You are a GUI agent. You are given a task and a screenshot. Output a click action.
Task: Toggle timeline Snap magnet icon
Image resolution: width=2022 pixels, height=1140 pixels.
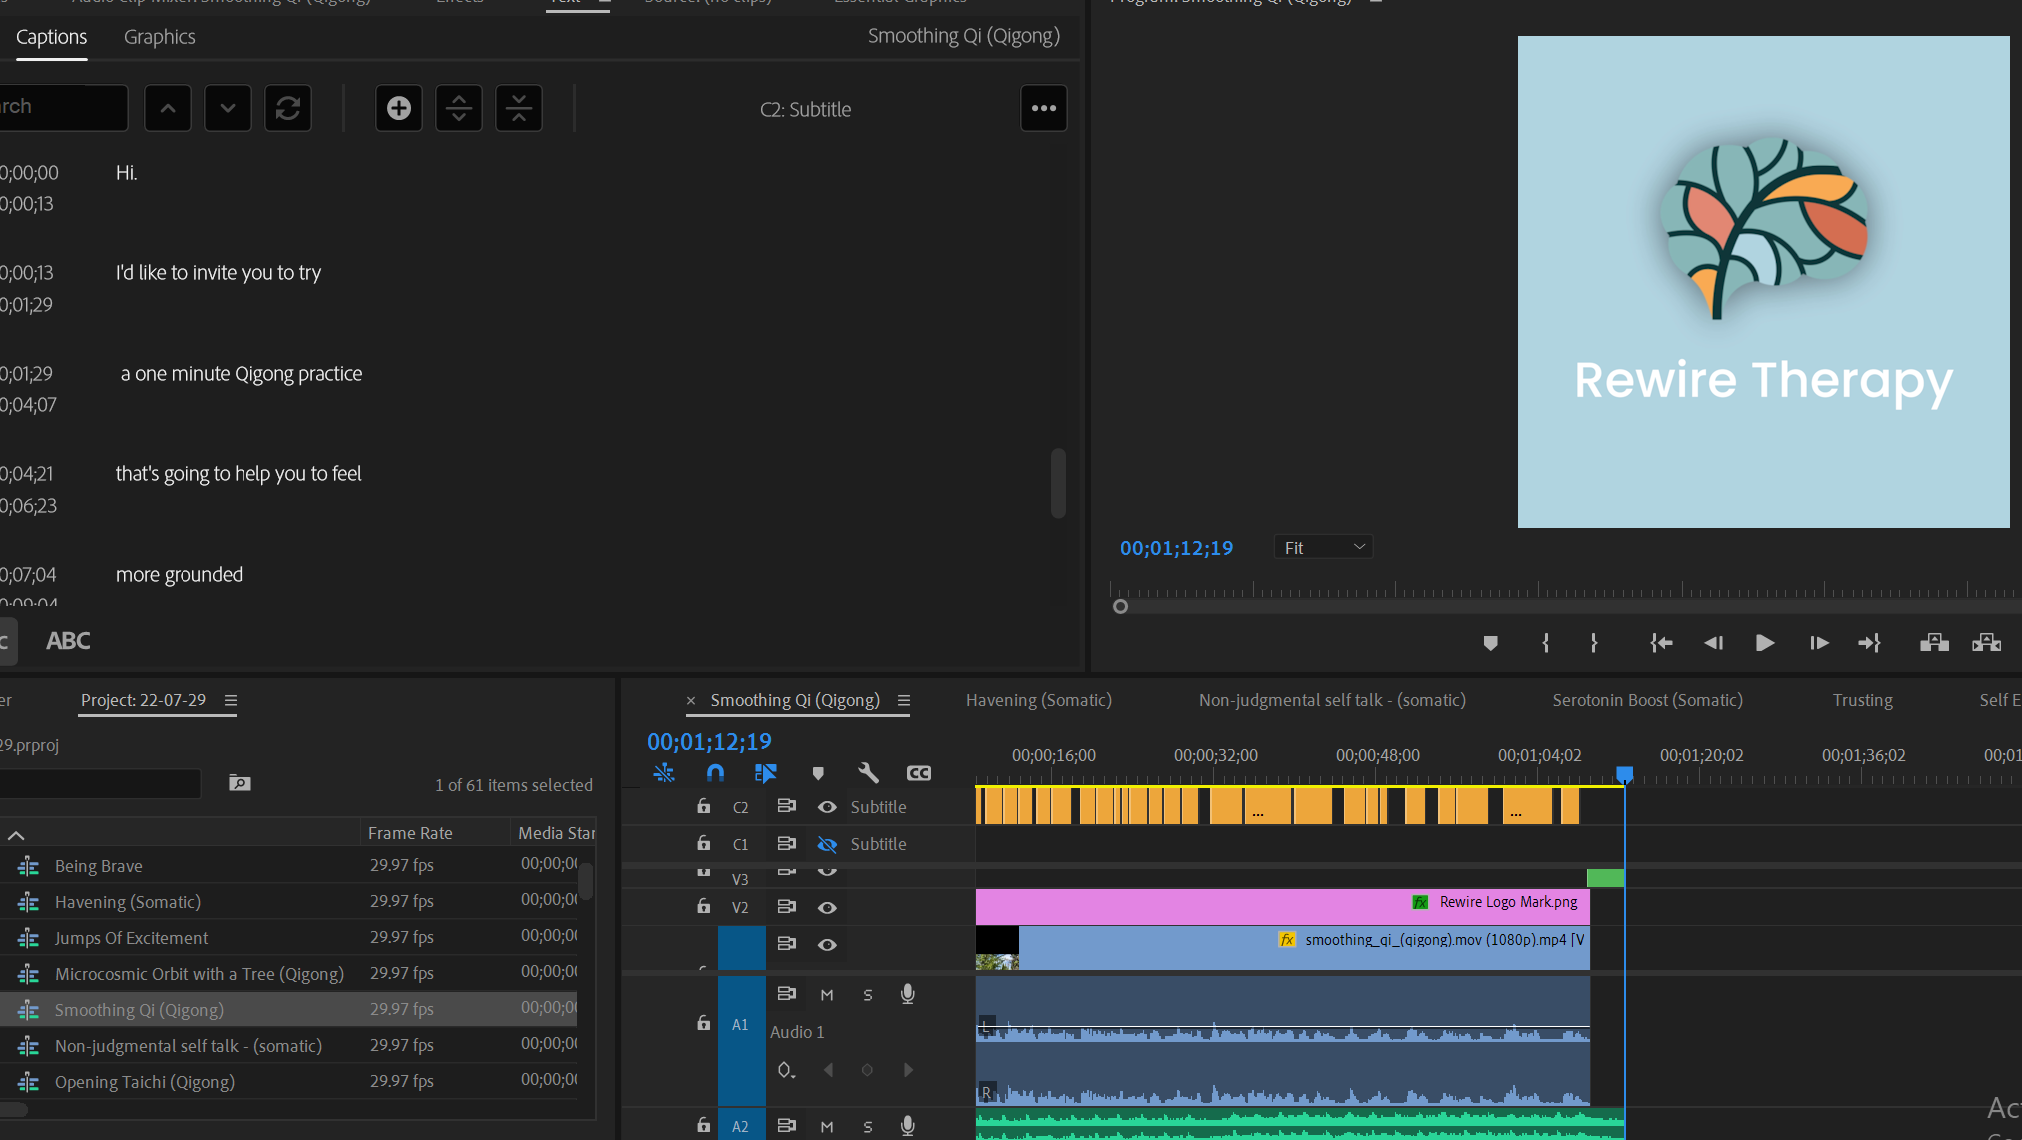pos(715,773)
